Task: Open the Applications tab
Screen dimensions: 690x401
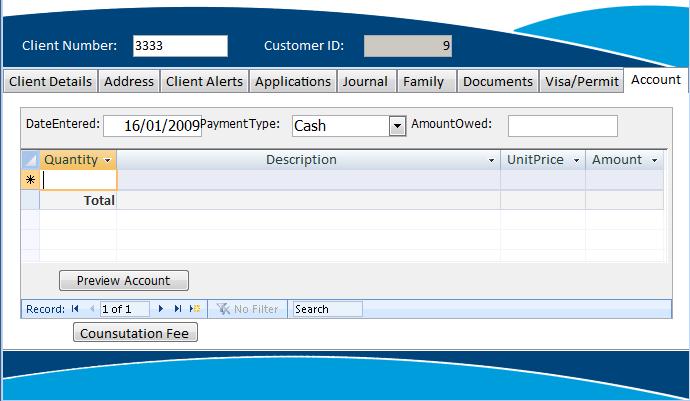Action: [x=293, y=81]
